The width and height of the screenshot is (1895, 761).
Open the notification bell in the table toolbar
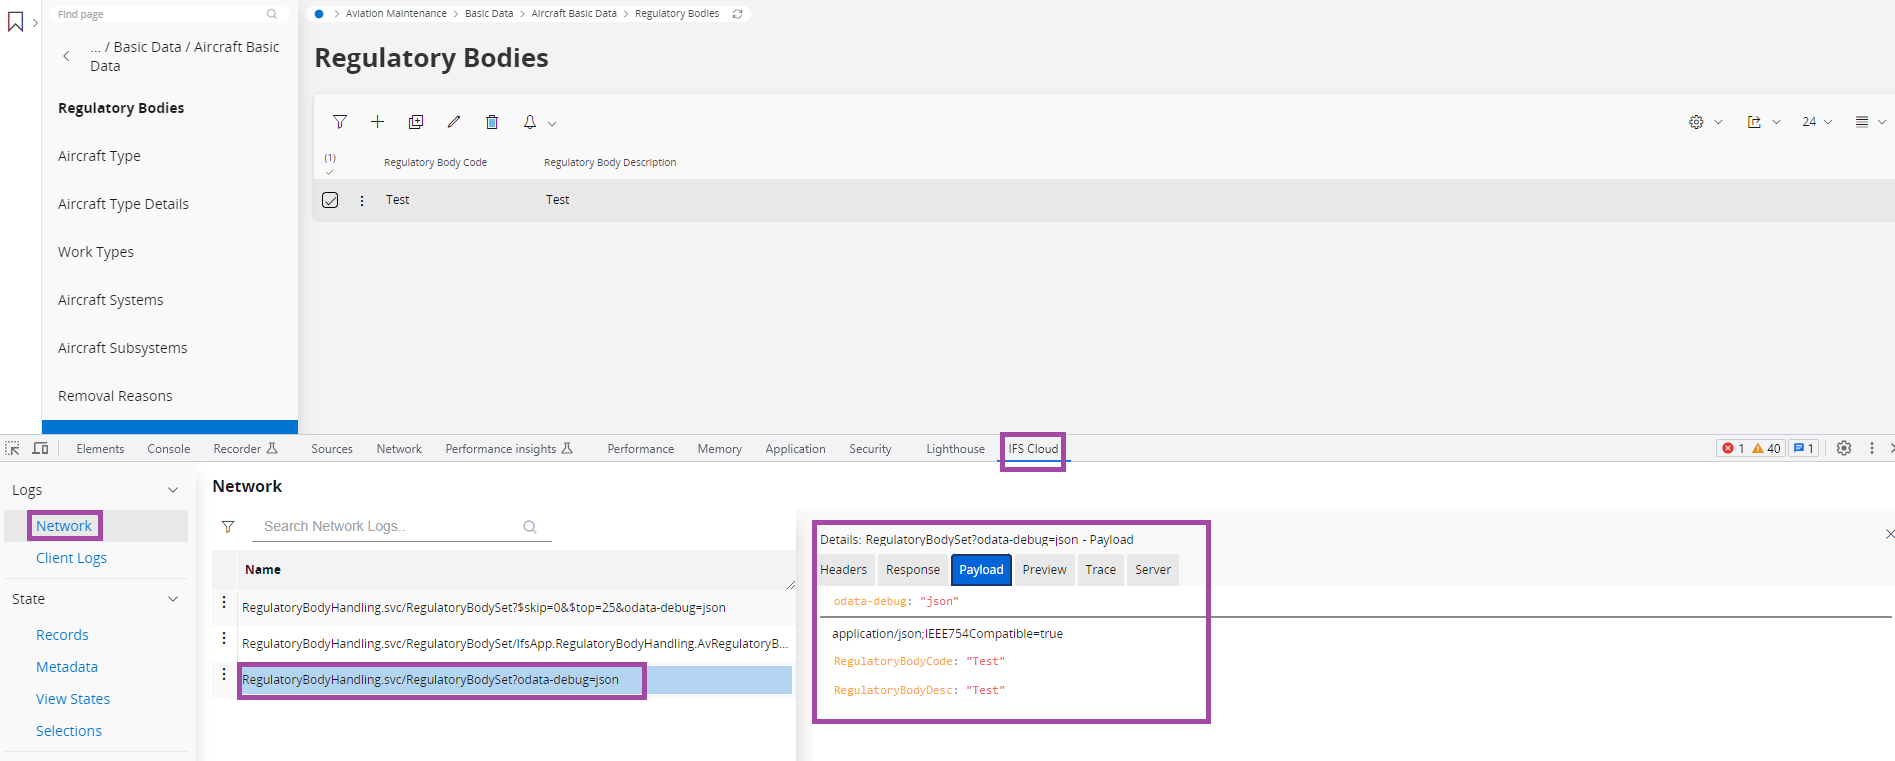coord(530,122)
